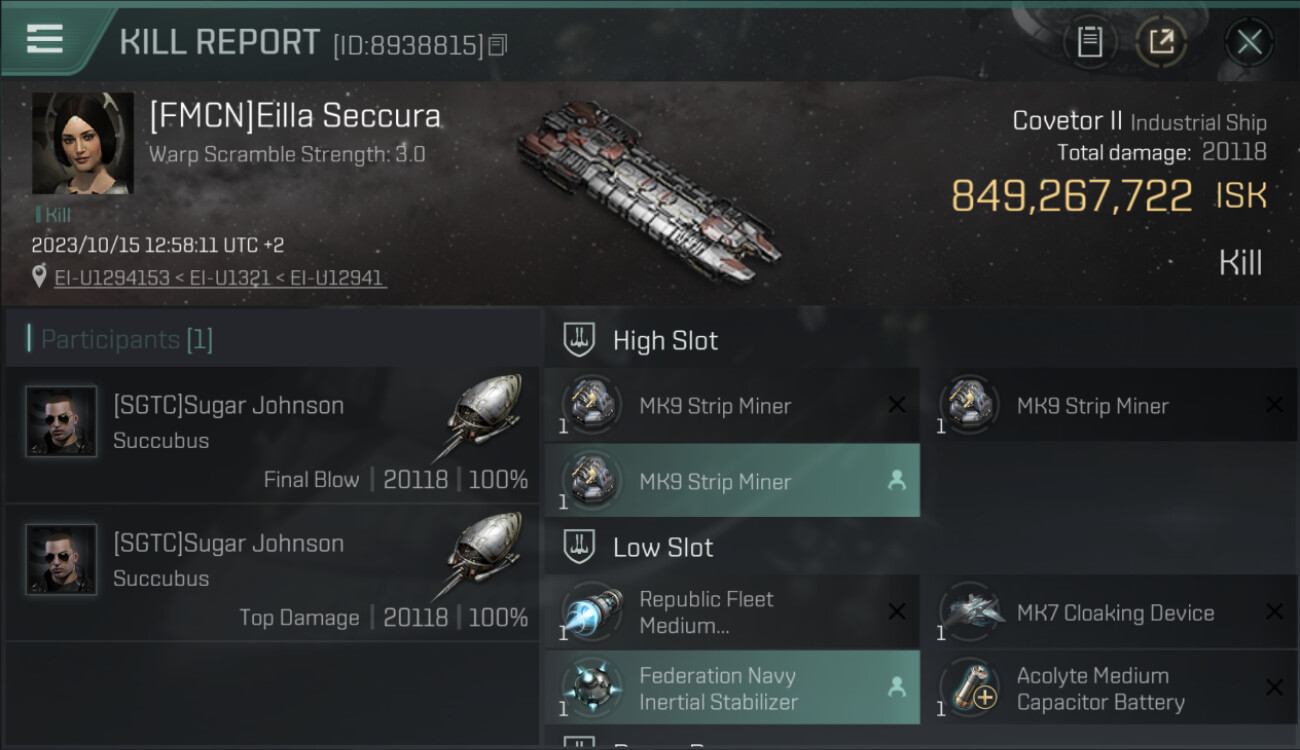
Task: Copy the kill report ID
Action: coord(498,45)
